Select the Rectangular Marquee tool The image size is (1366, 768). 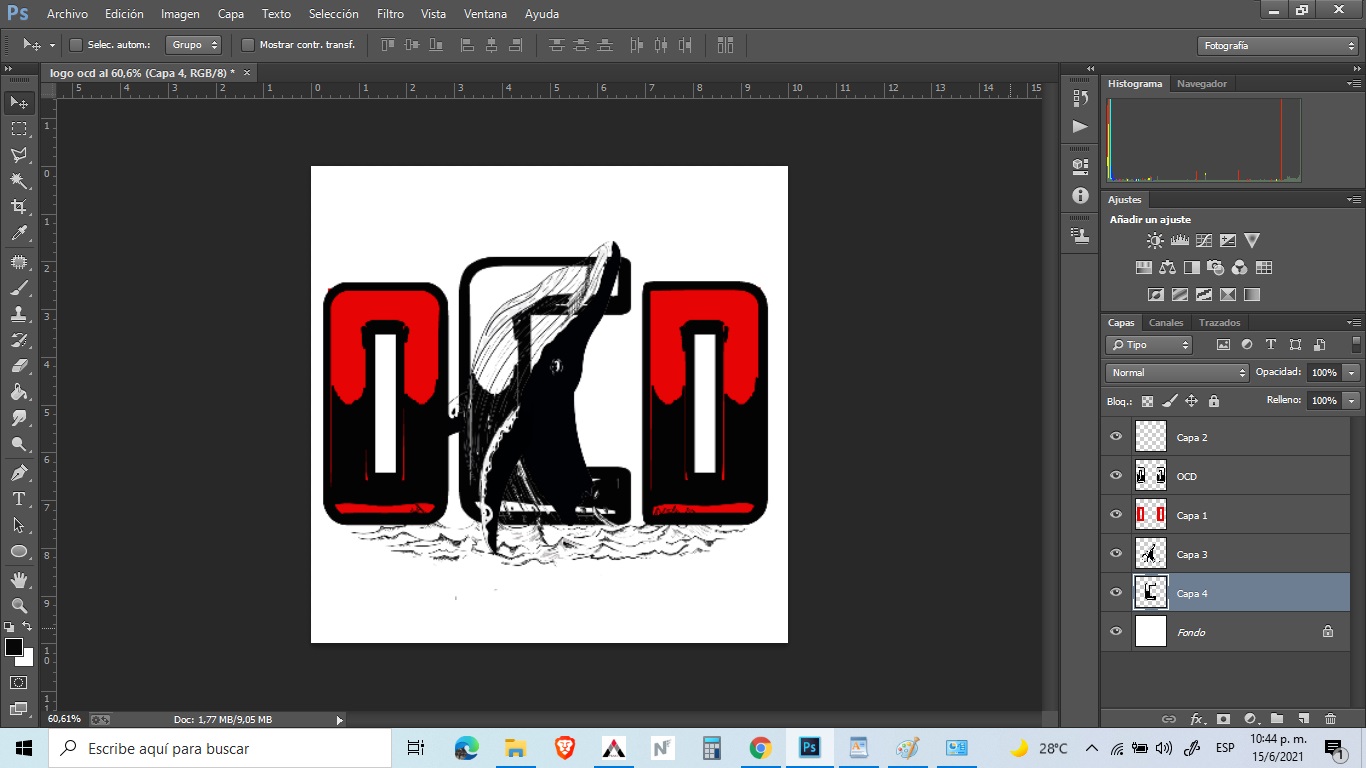click(x=19, y=129)
